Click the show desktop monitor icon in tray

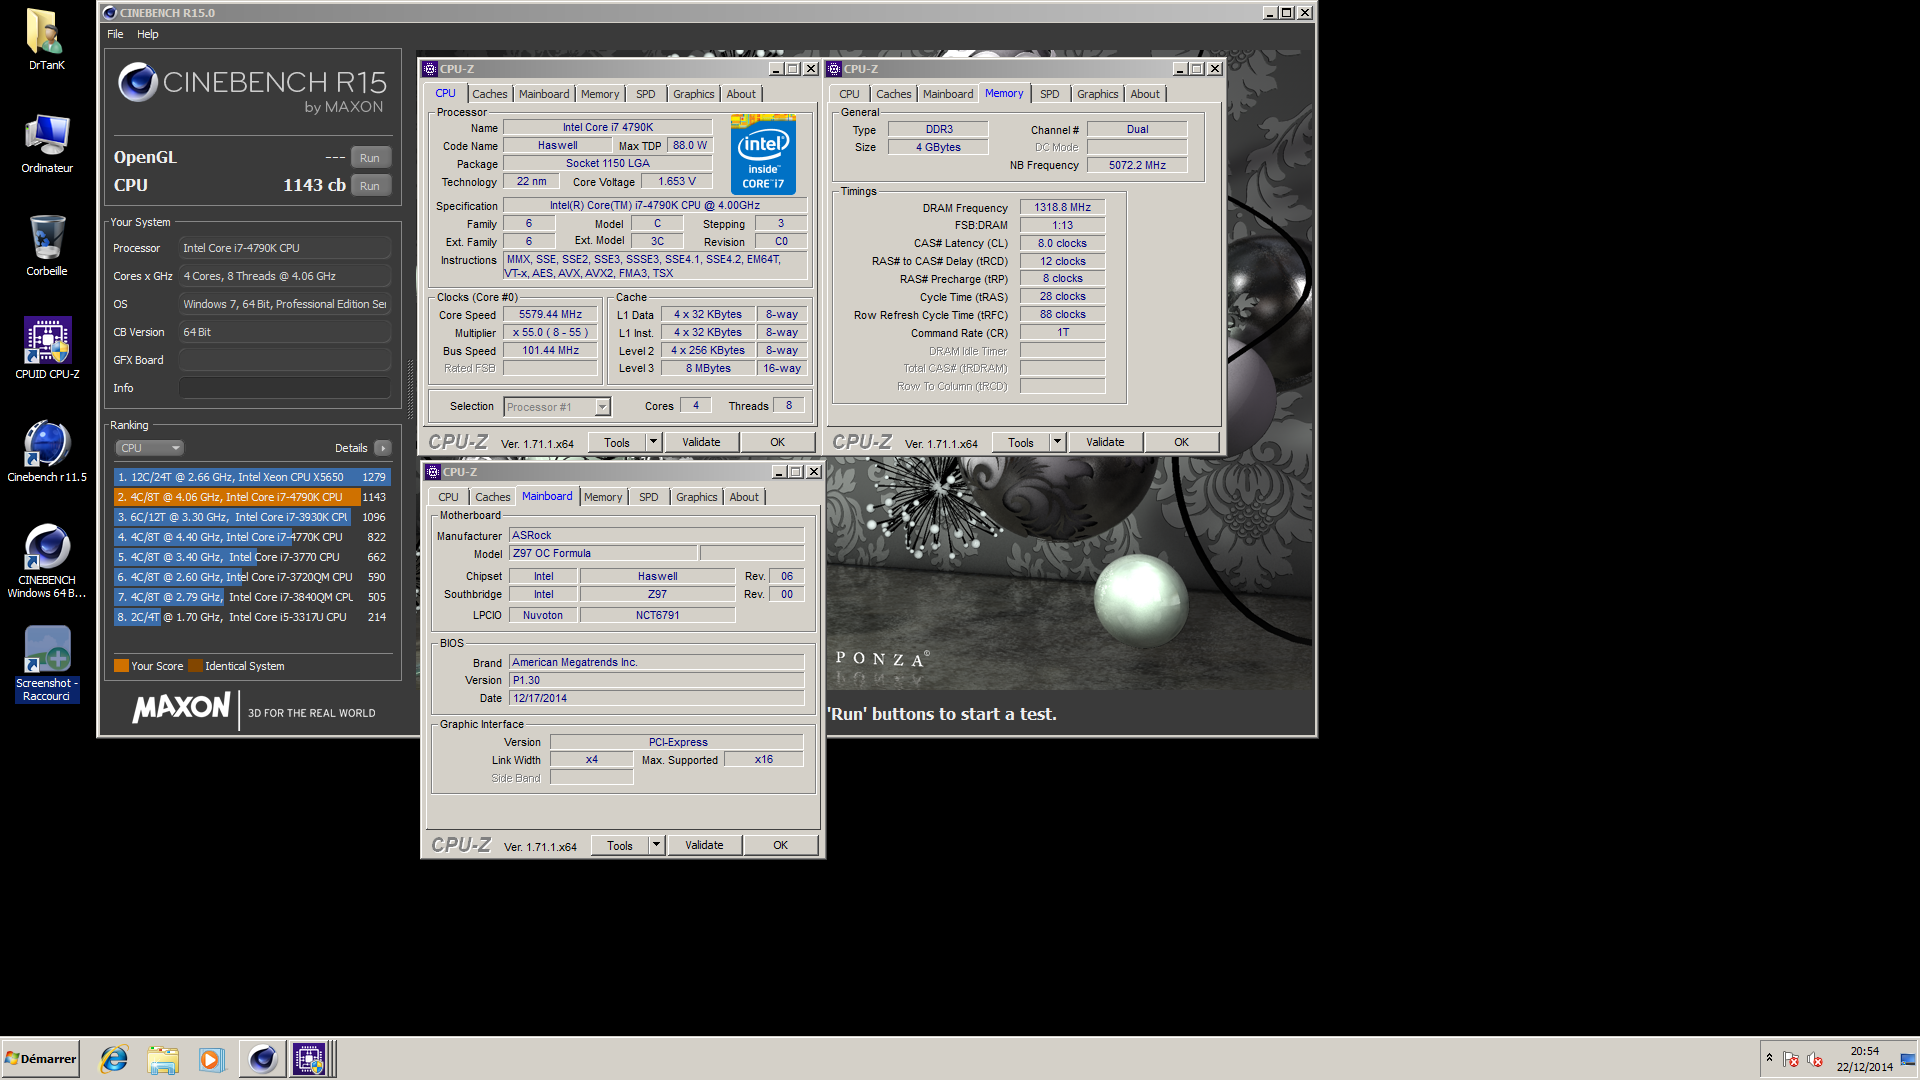(x=1908, y=1059)
